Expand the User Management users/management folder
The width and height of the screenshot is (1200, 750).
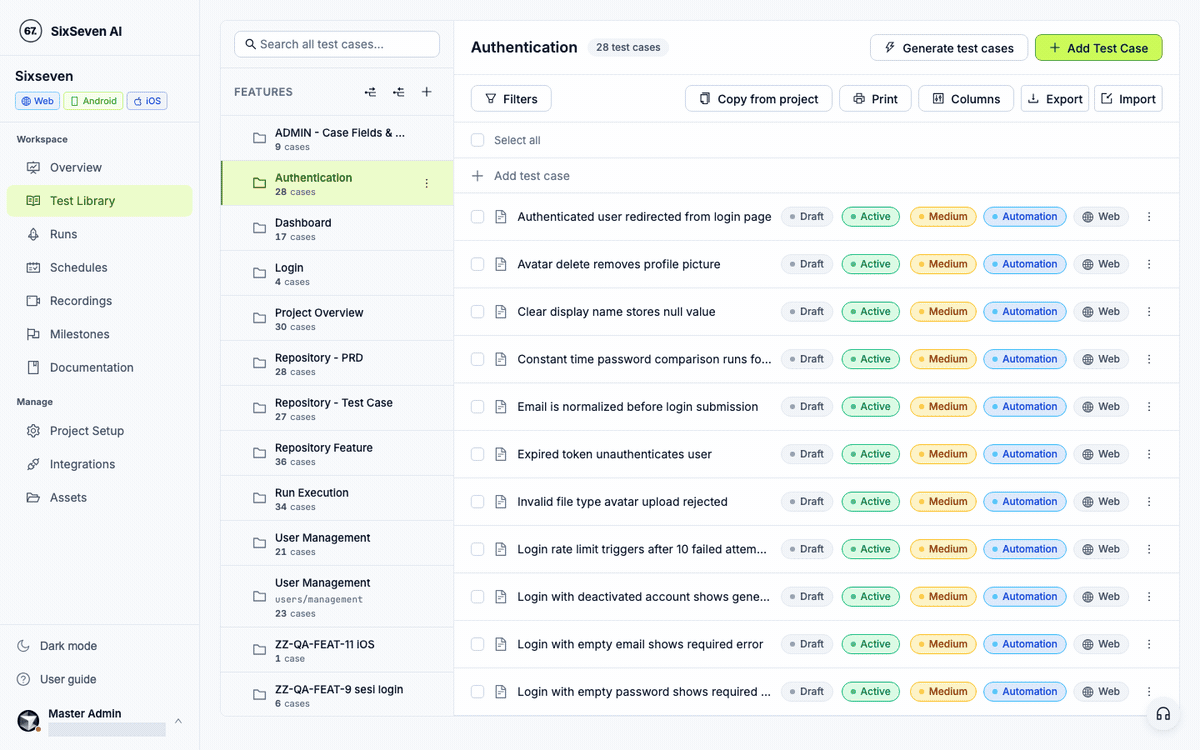click(x=337, y=599)
